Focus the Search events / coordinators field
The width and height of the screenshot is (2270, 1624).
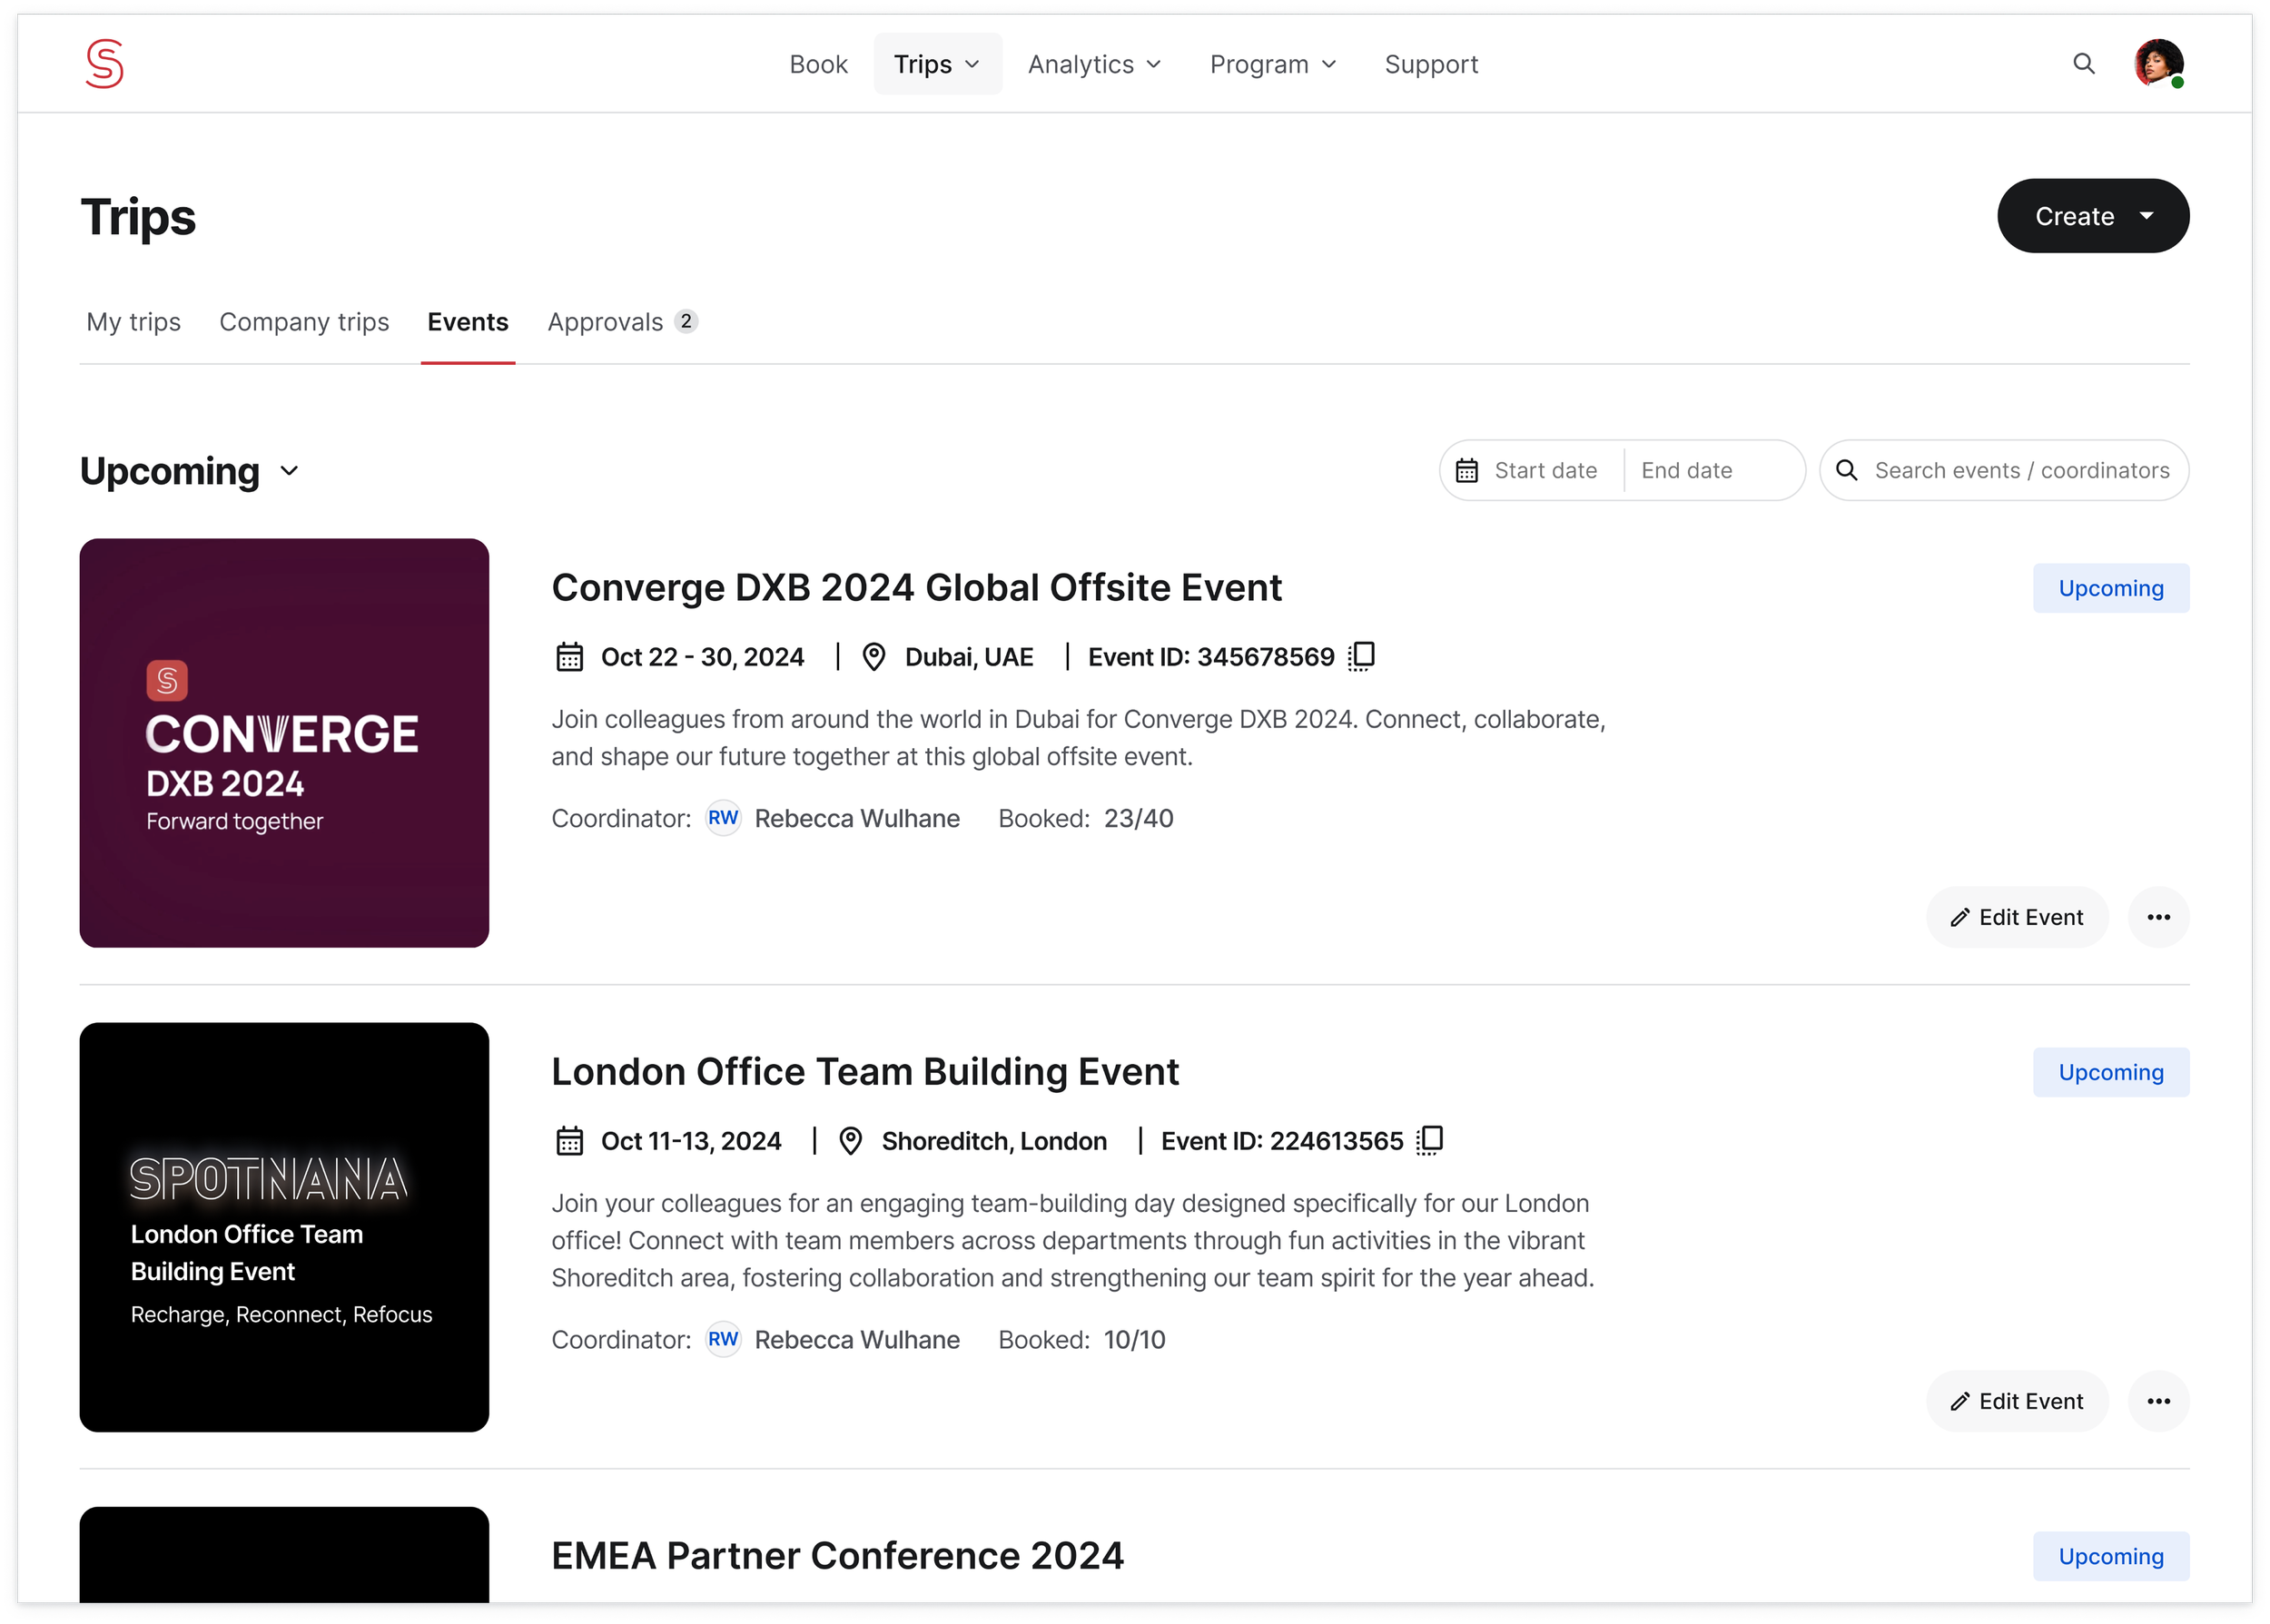(x=2003, y=470)
